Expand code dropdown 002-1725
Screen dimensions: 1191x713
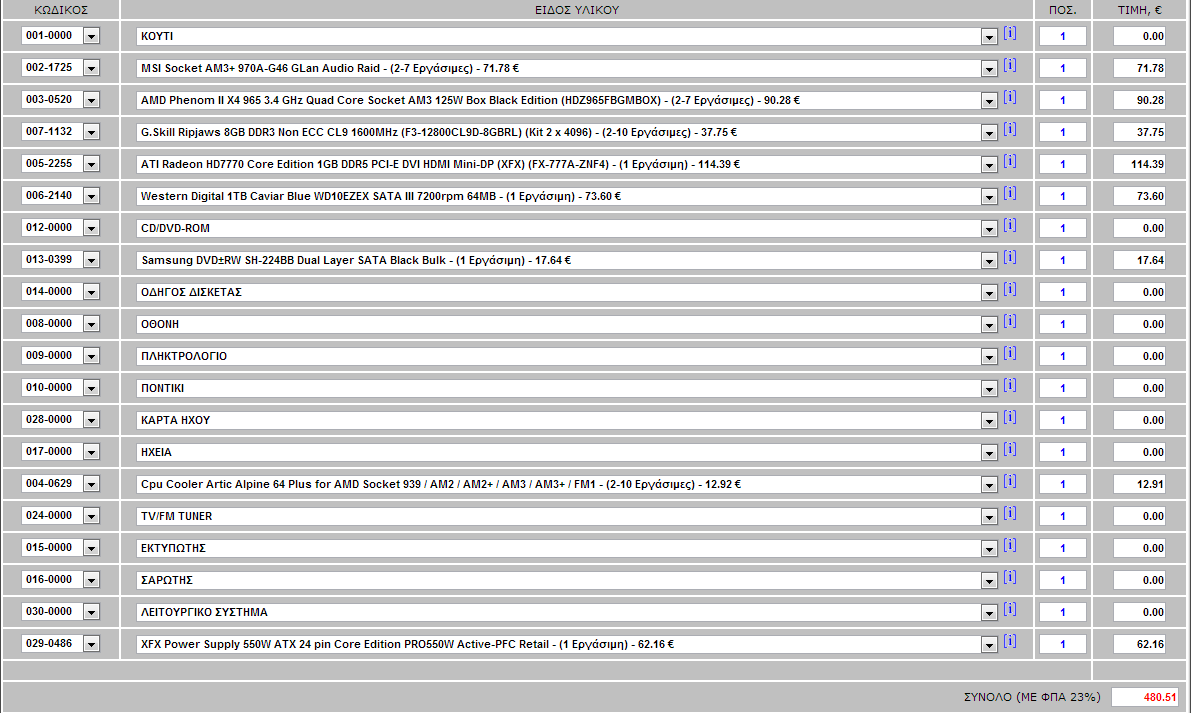click(91, 68)
